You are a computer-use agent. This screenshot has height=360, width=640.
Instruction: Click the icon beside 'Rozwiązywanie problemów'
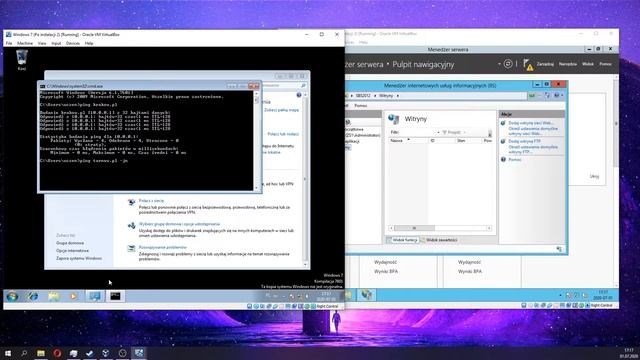click(x=131, y=249)
